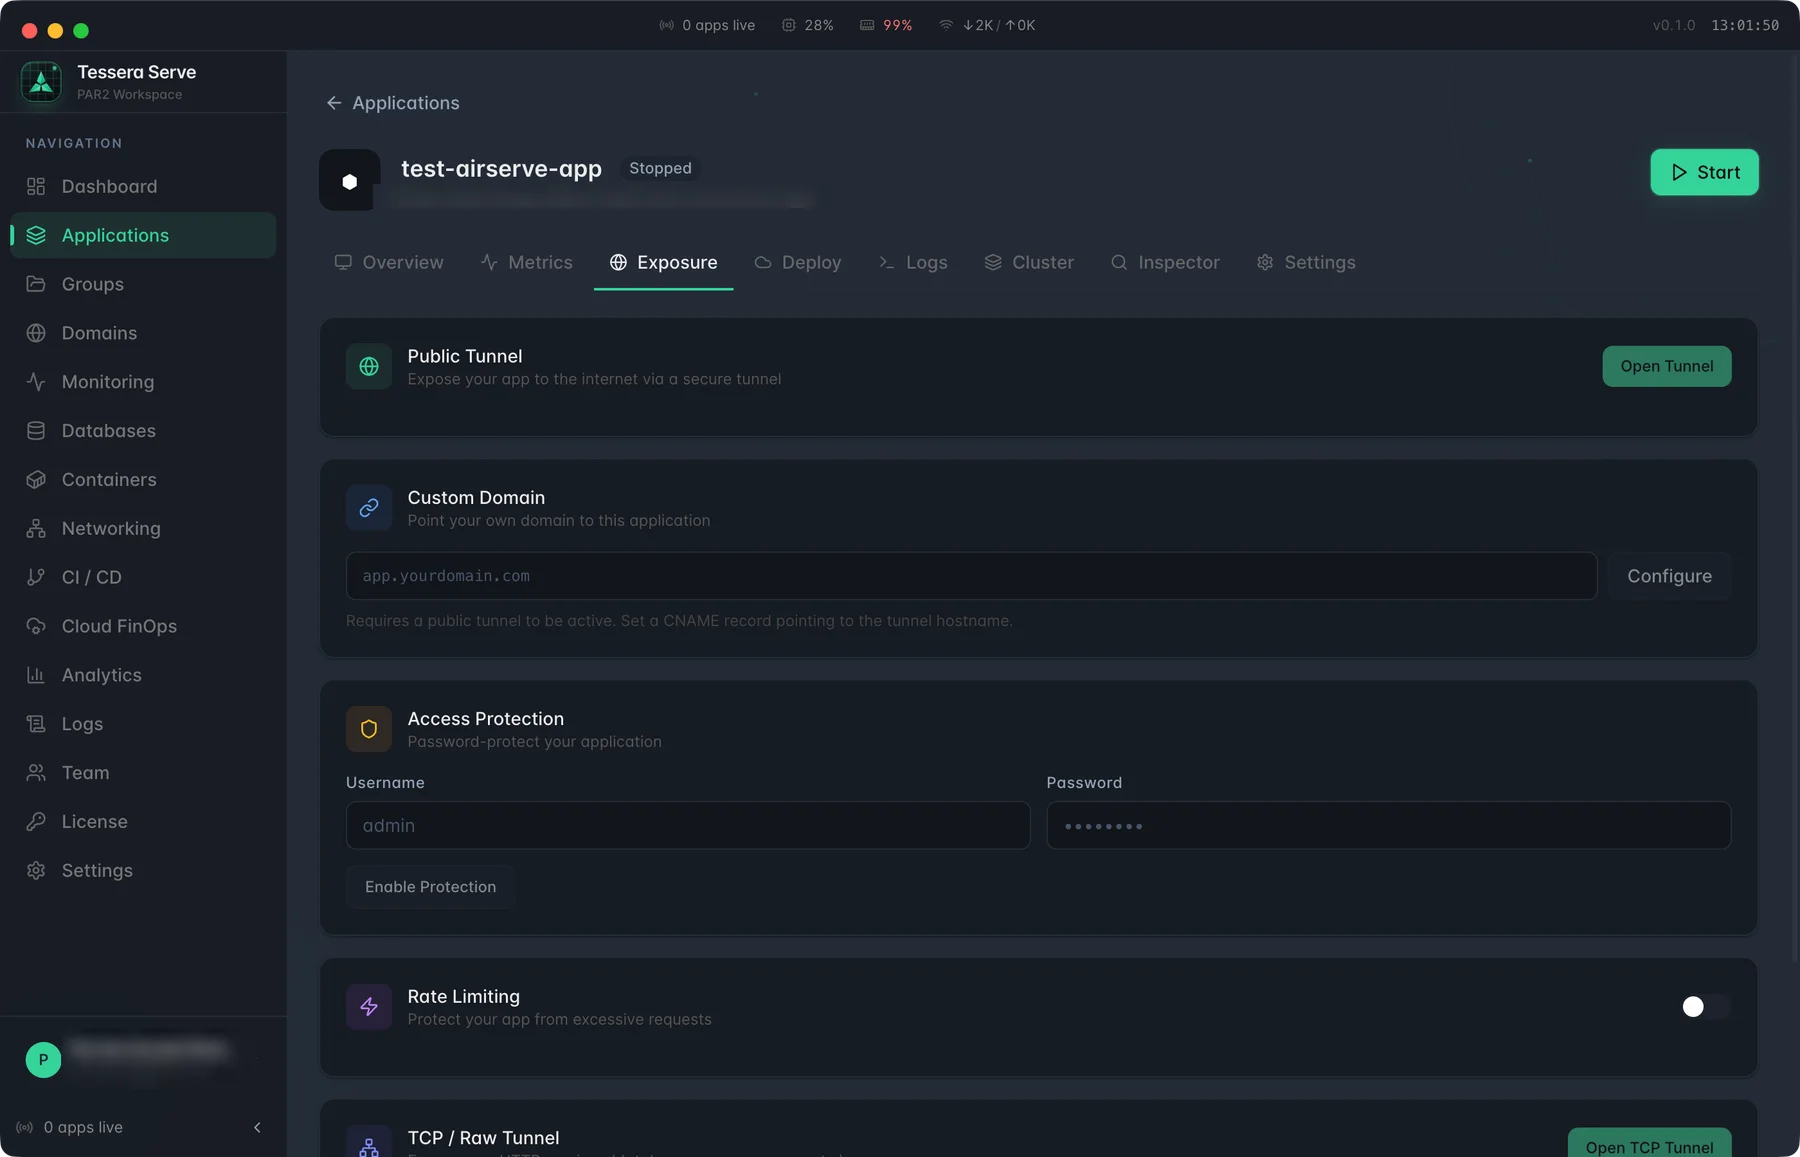Open Monitoring pulse icon in sidebar
Image resolution: width=1800 pixels, height=1157 pixels.
point(36,382)
